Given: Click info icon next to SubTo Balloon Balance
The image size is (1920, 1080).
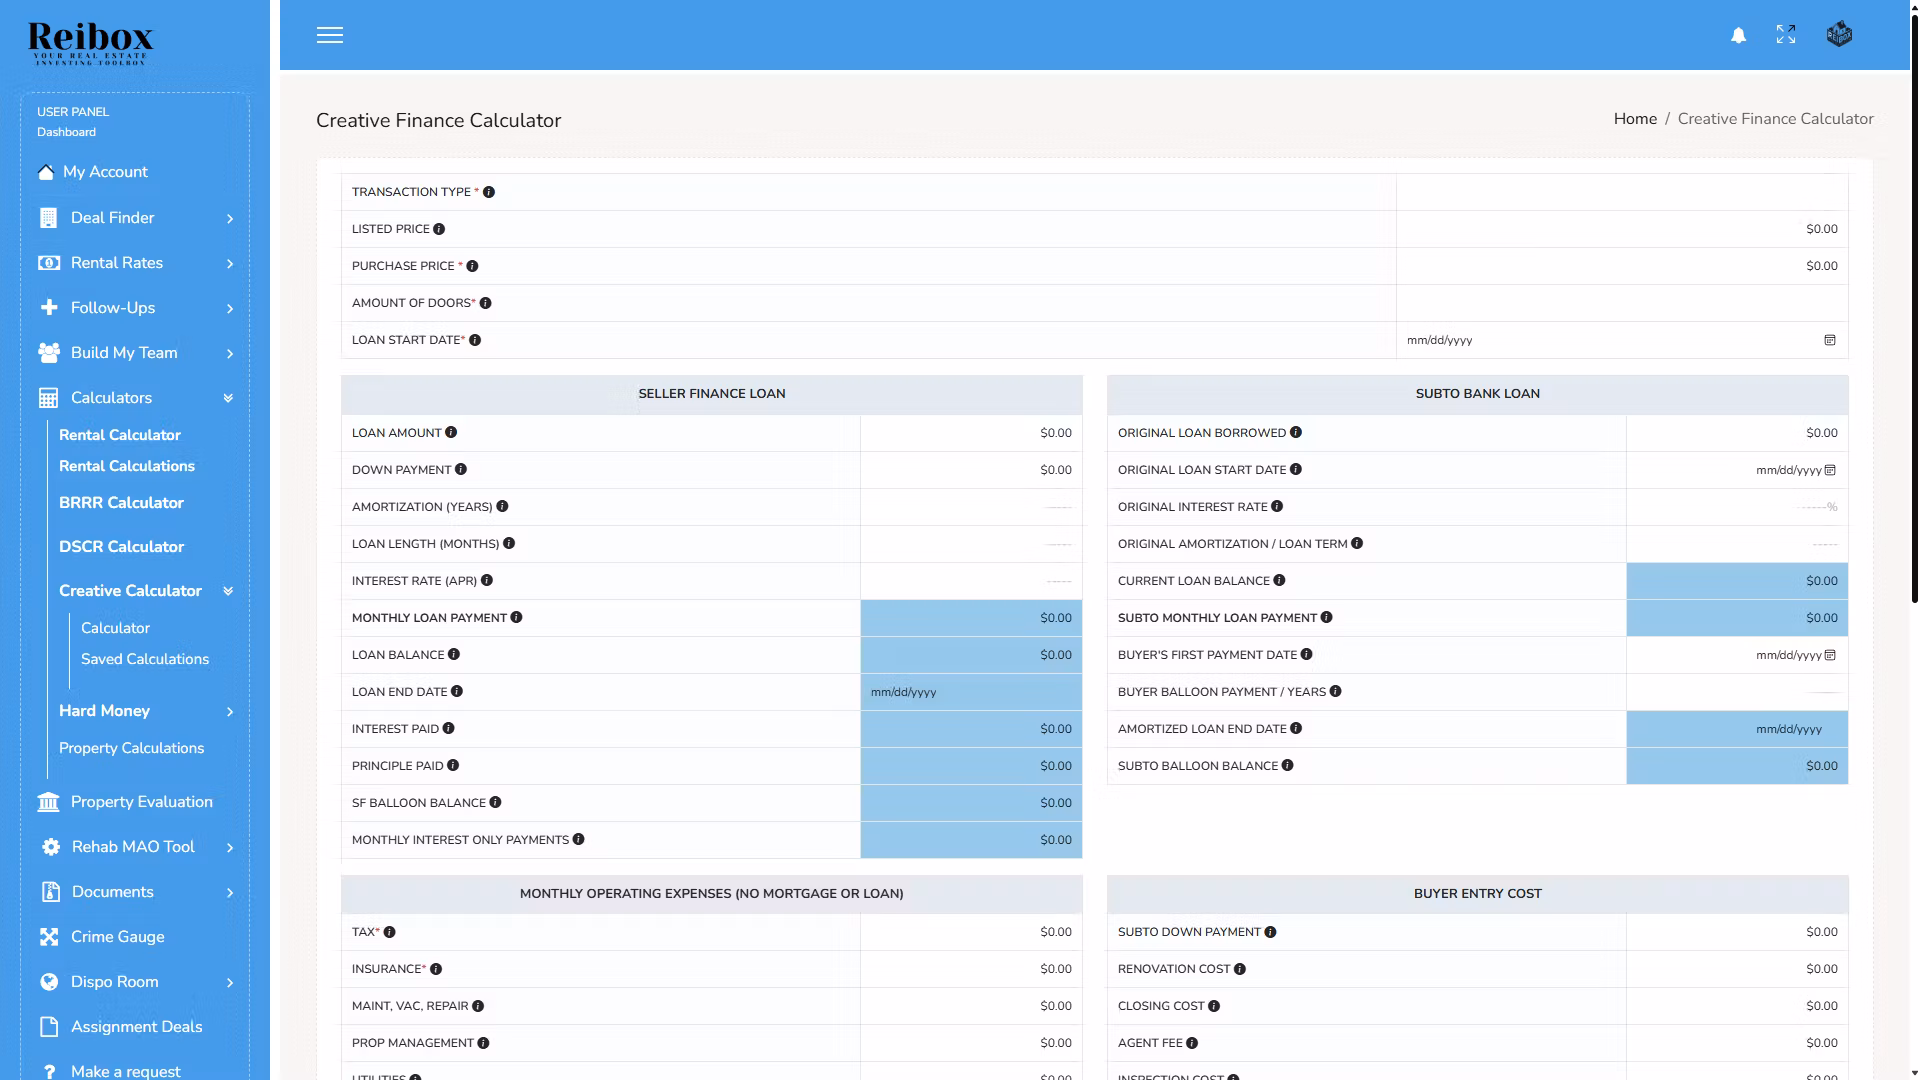Looking at the screenshot, I should (x=1287, y=765).
